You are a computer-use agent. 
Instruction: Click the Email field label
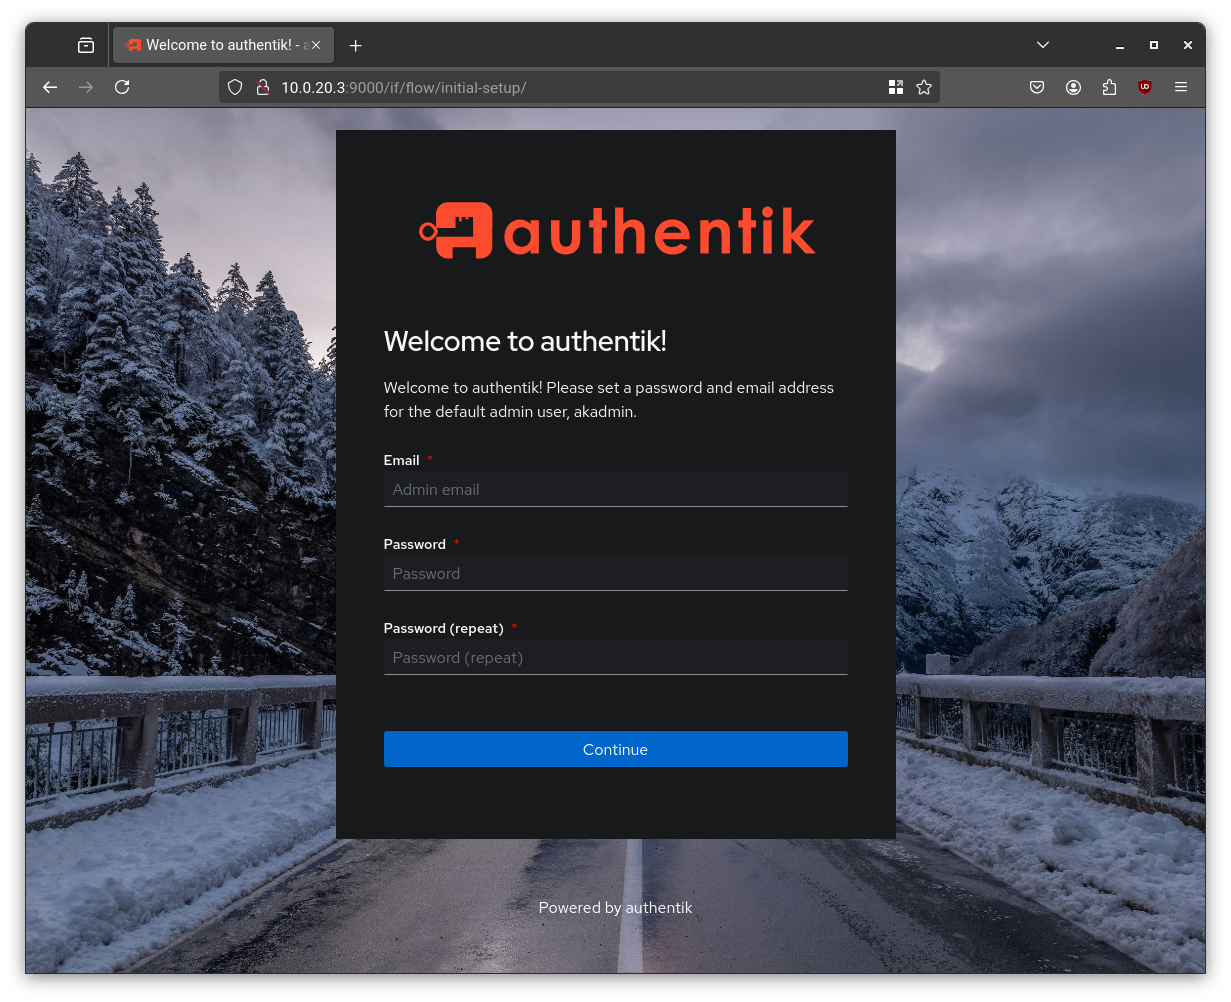(401, 460)
